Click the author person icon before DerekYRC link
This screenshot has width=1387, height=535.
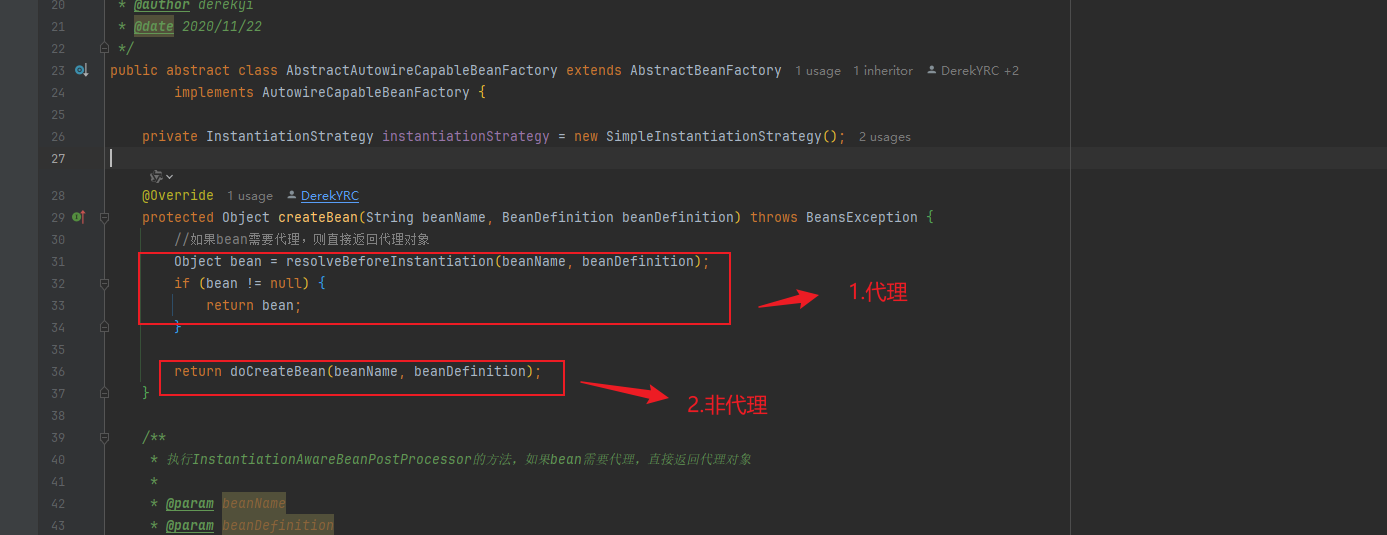(x=292, y=196)
